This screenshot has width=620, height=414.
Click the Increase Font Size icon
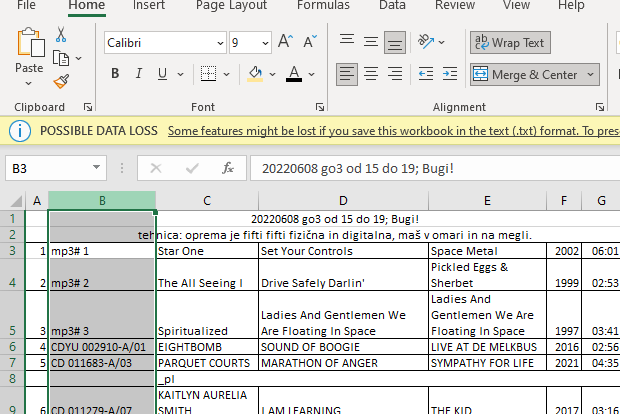[285, 43]
